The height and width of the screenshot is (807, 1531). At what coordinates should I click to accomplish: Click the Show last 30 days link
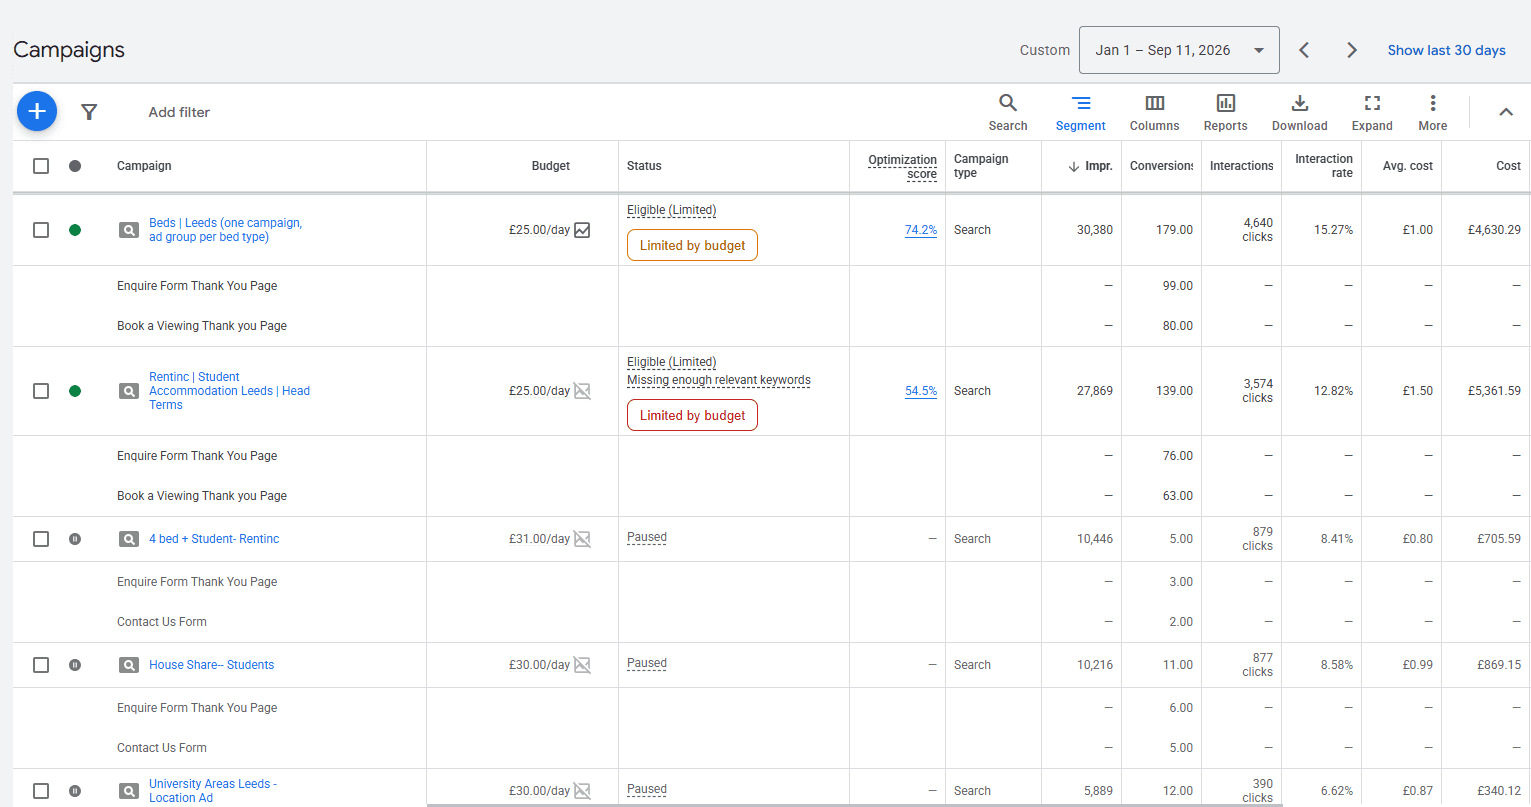click(x=1446, y=50)
